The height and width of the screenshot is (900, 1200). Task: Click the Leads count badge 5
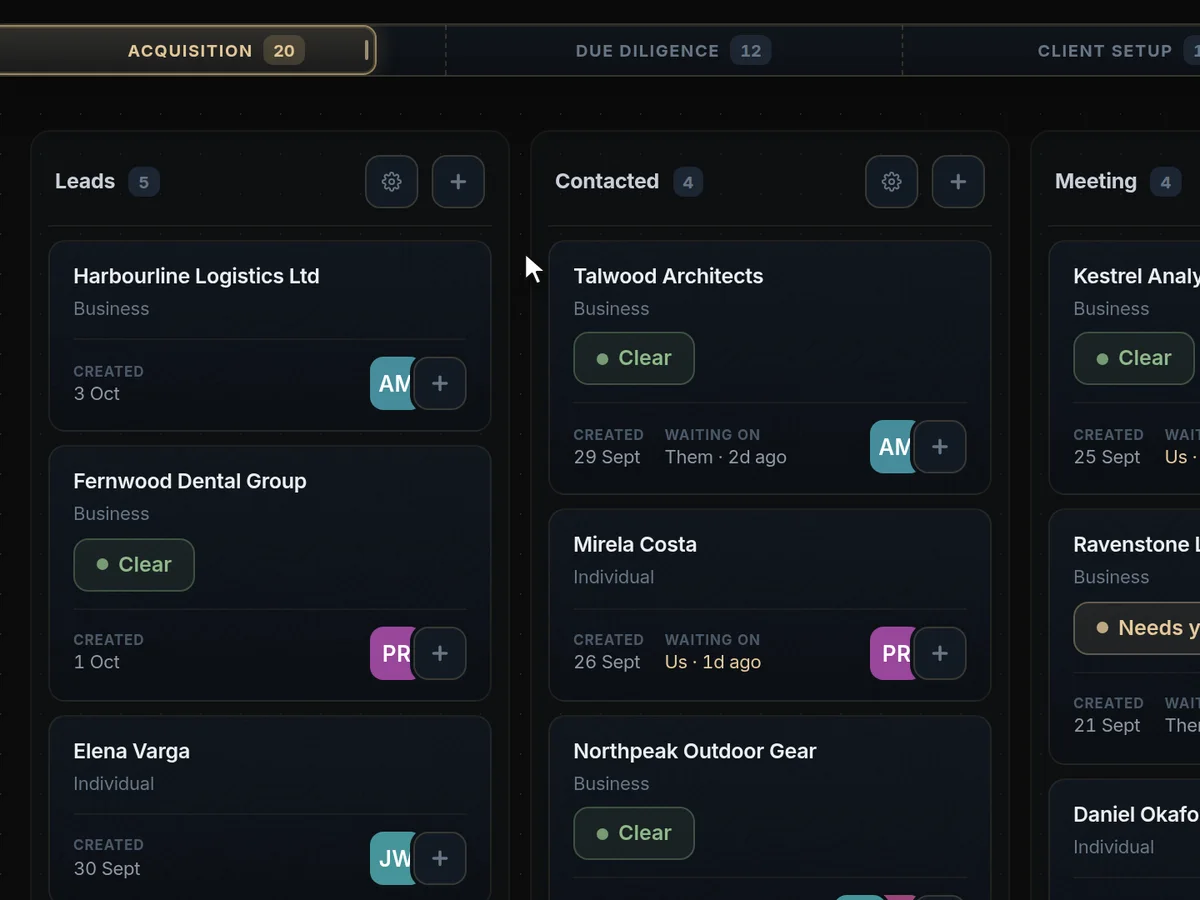click(x=144, y=182)
